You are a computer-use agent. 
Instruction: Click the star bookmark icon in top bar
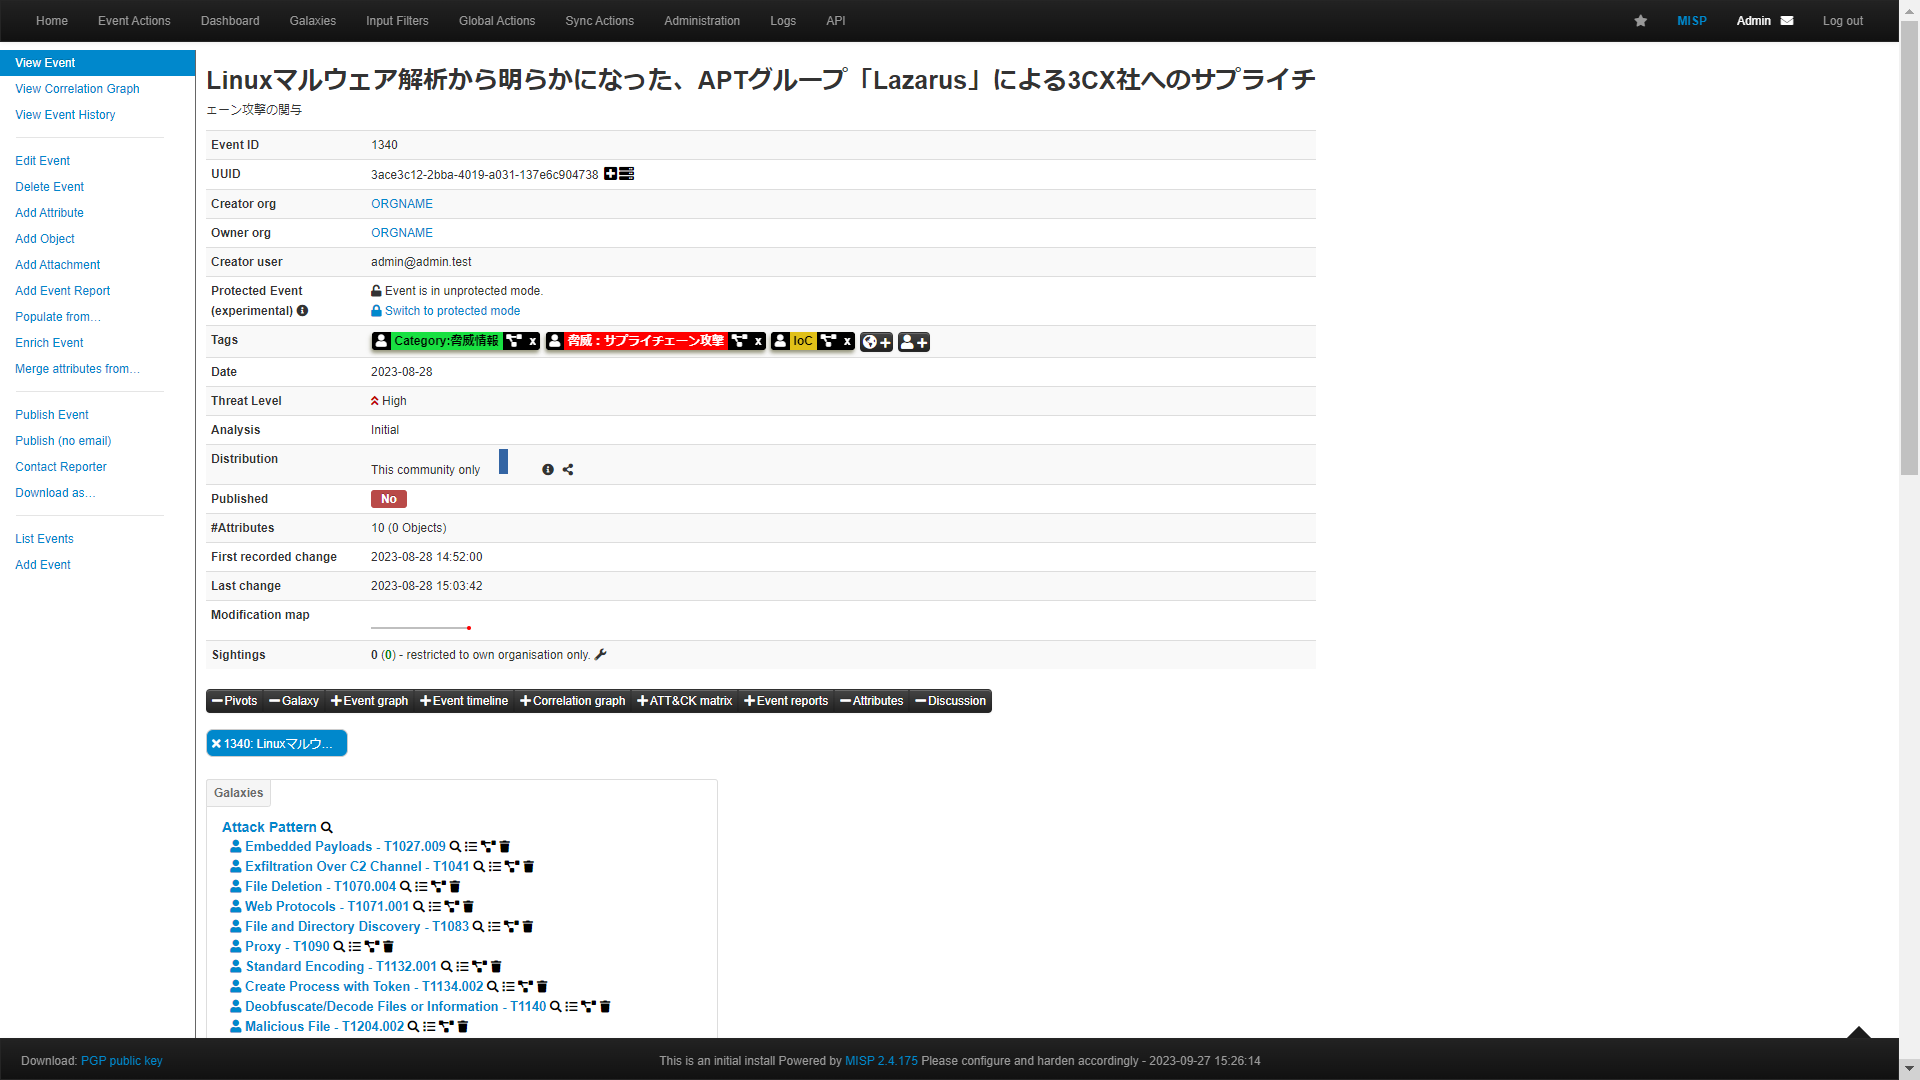(x=1640, y=21)
